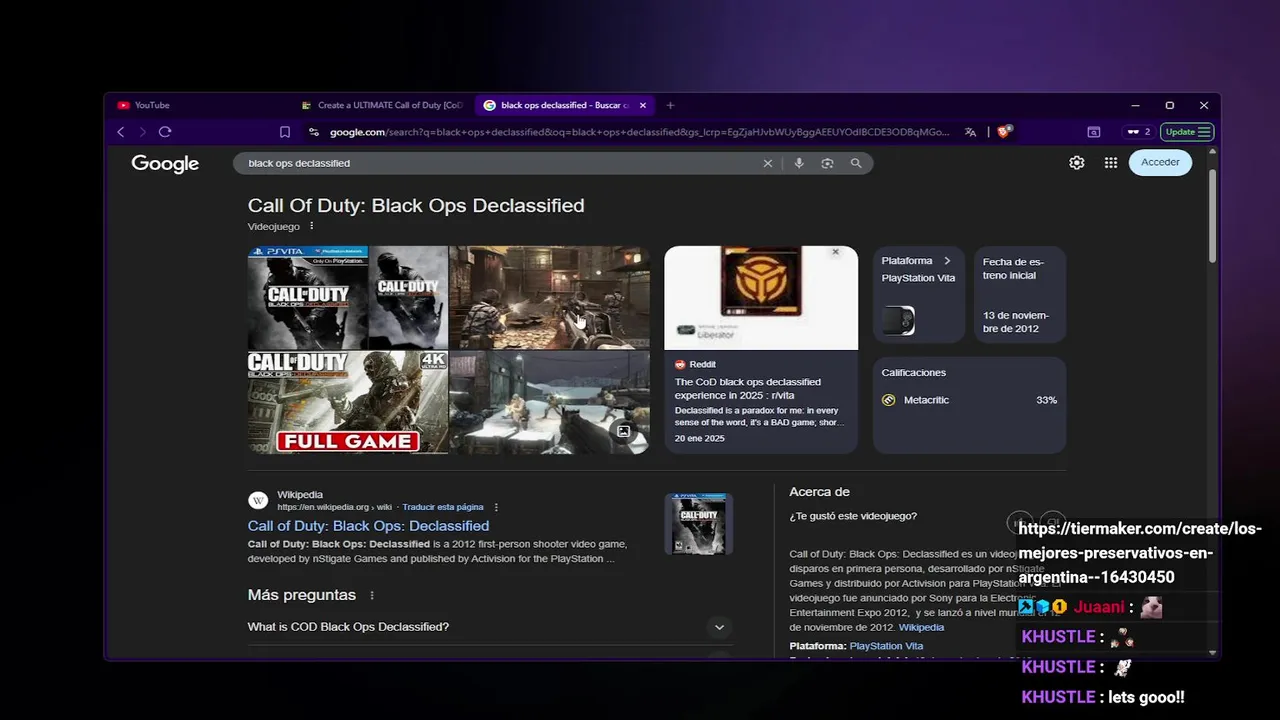The image size is (1280, 720).
Task: Click the 'Acerca de' heading
Action: pos(819,492)
